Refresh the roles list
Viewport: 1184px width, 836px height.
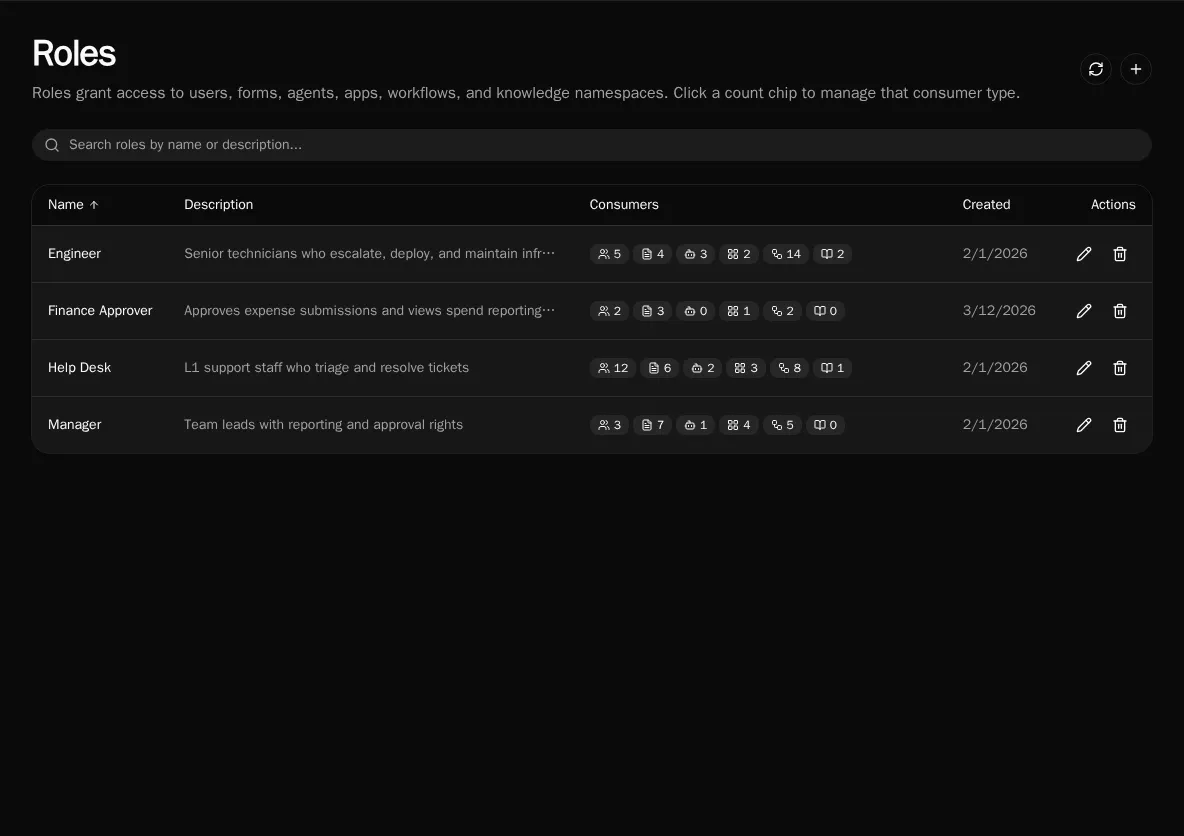click(x=1096, y=69)
